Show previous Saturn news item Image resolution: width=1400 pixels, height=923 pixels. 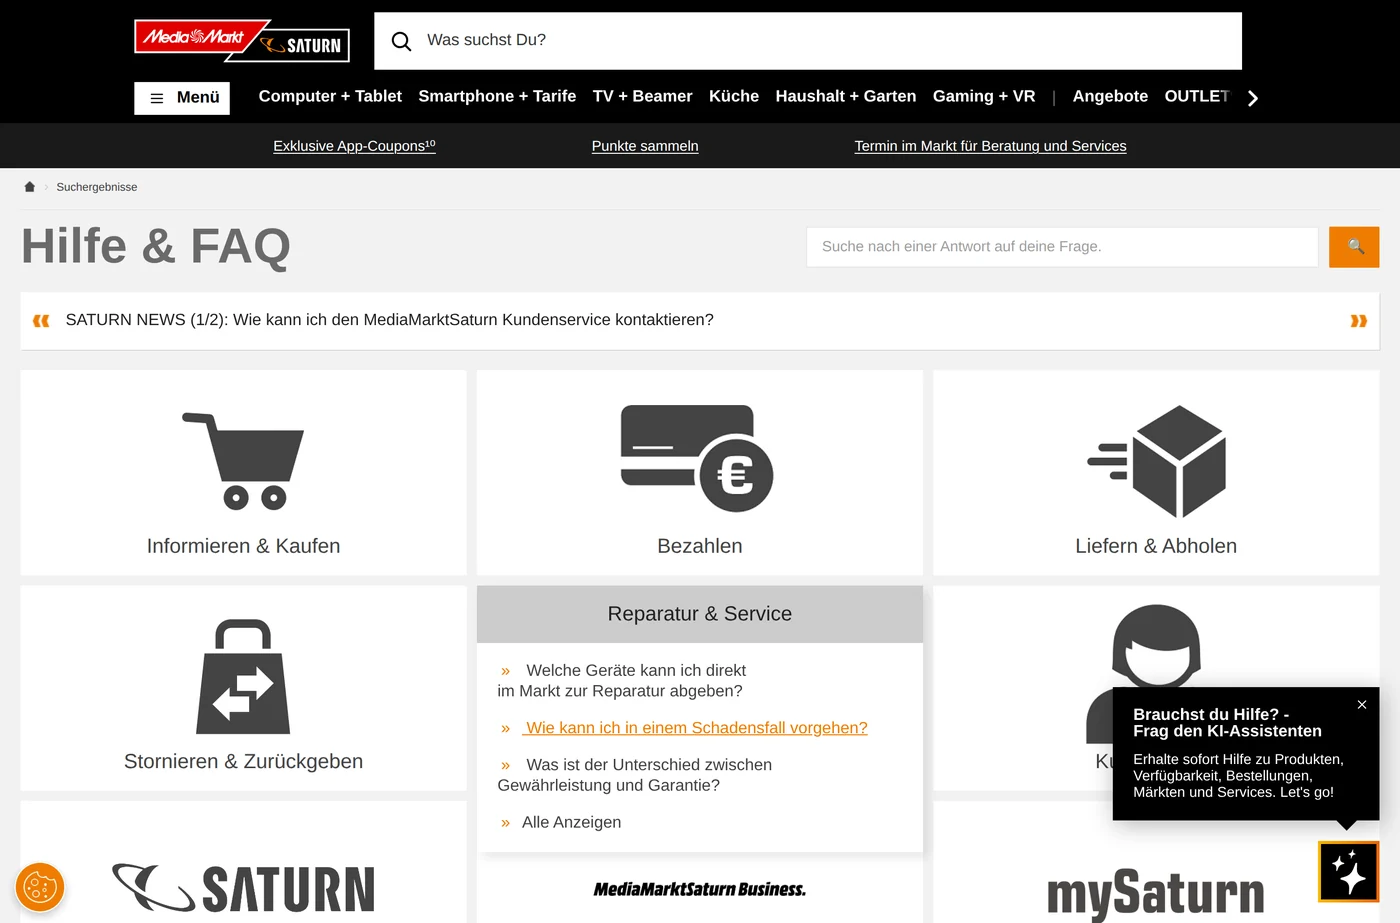[x=41, y=321]
